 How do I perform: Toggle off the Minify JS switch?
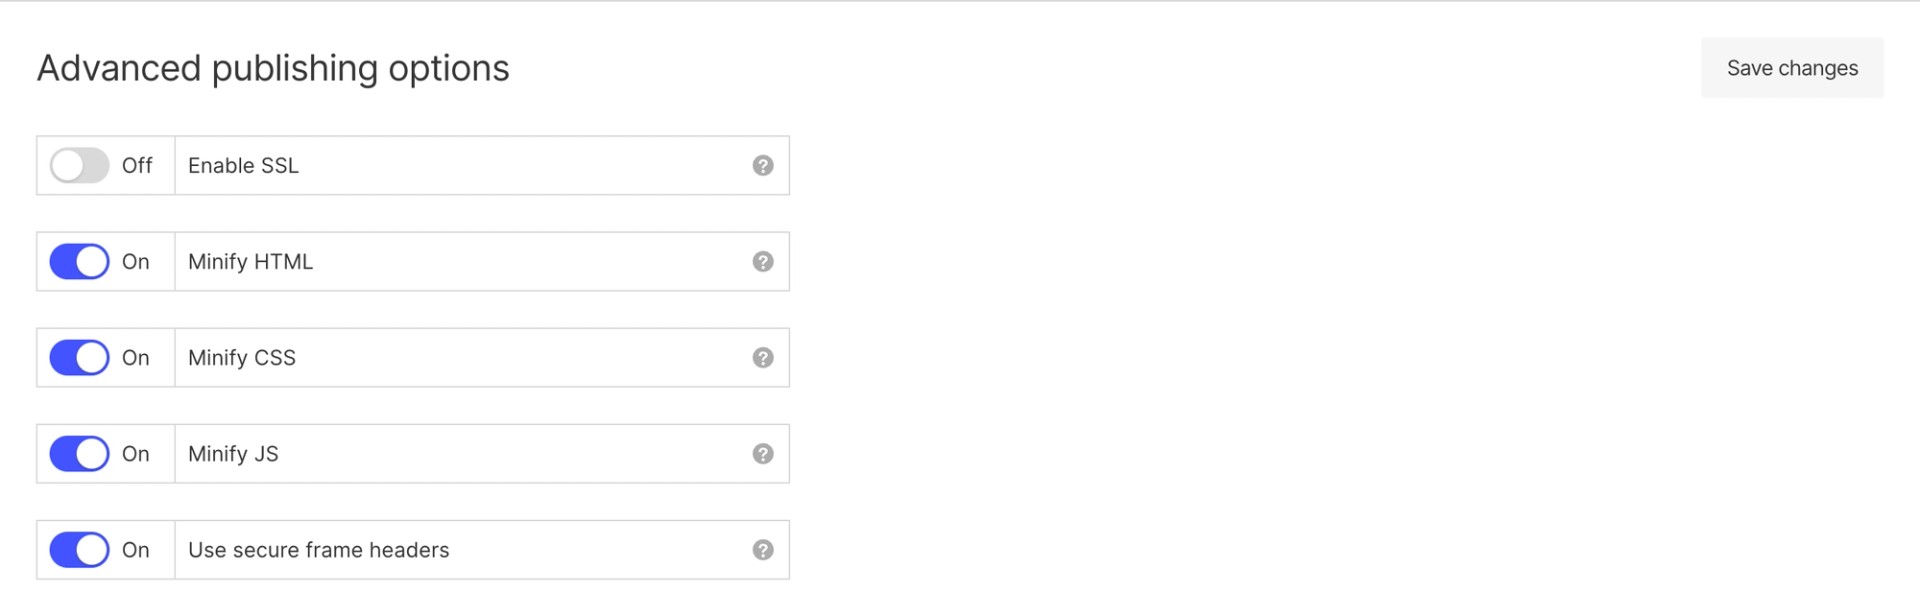tap(79, 454)
